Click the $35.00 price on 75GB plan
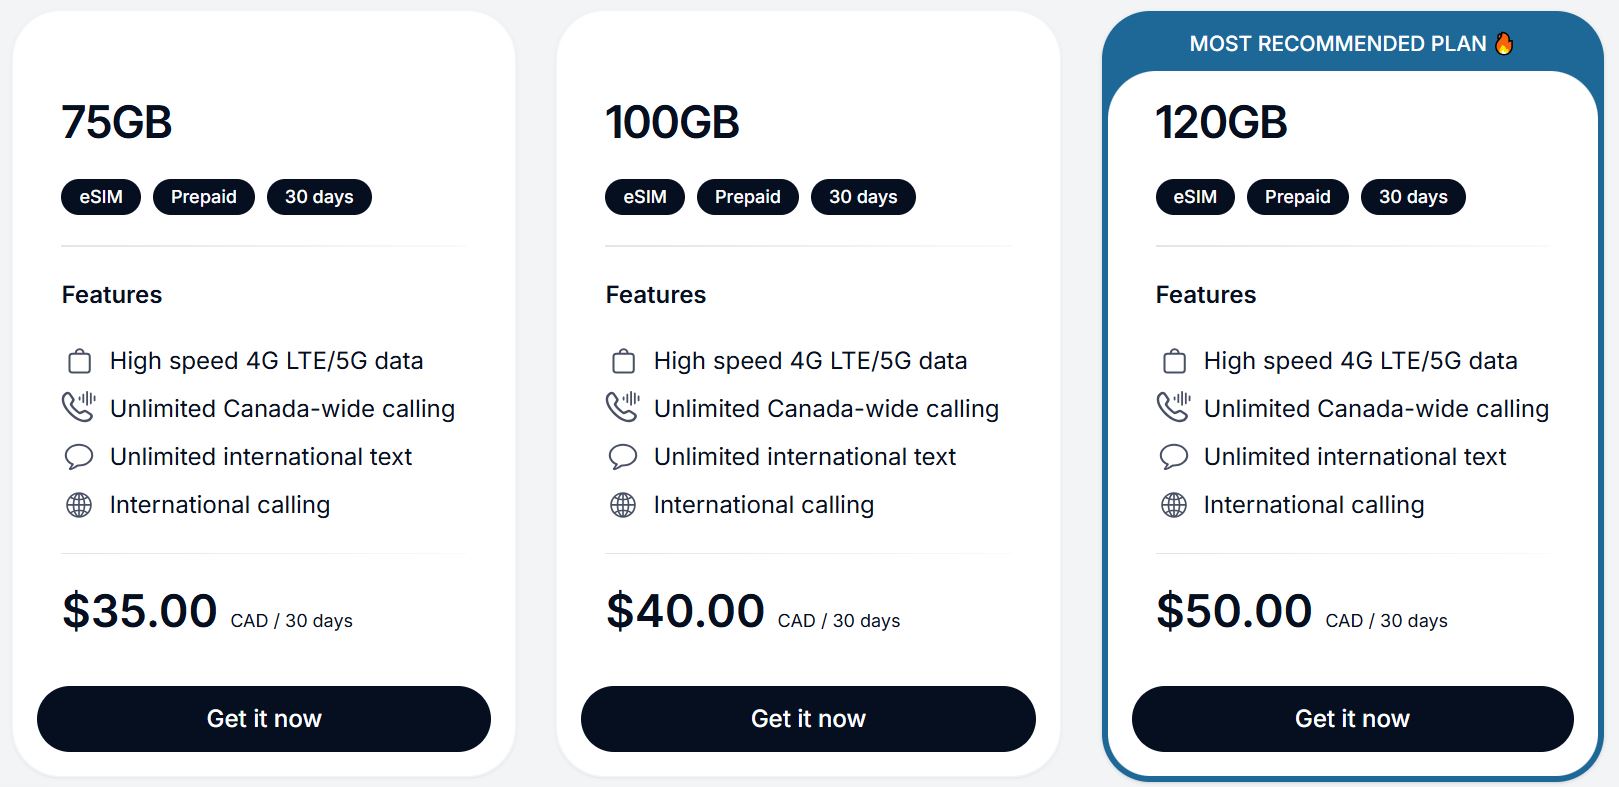This screenshot has width=1619, height=787. click(140, 611)
